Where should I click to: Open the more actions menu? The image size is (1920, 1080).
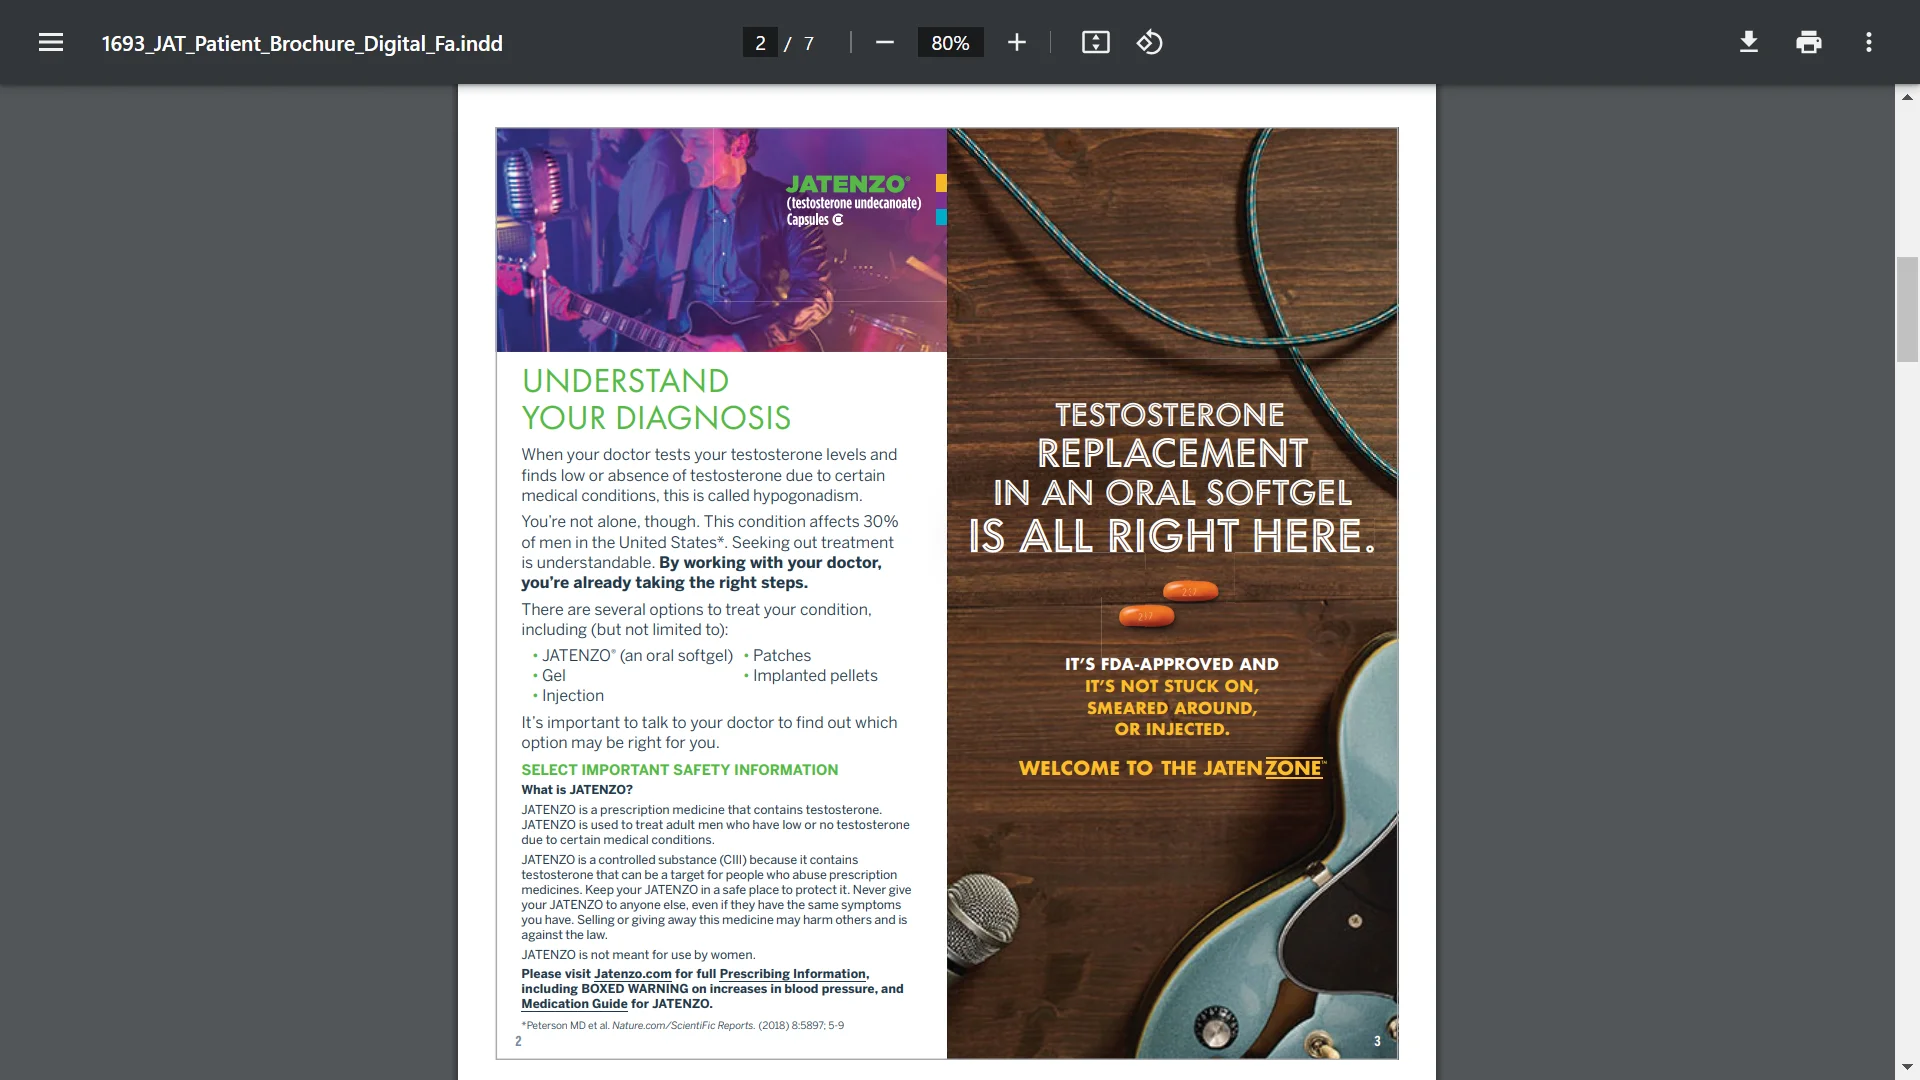pyautogui.click(x=1869, y=42)
